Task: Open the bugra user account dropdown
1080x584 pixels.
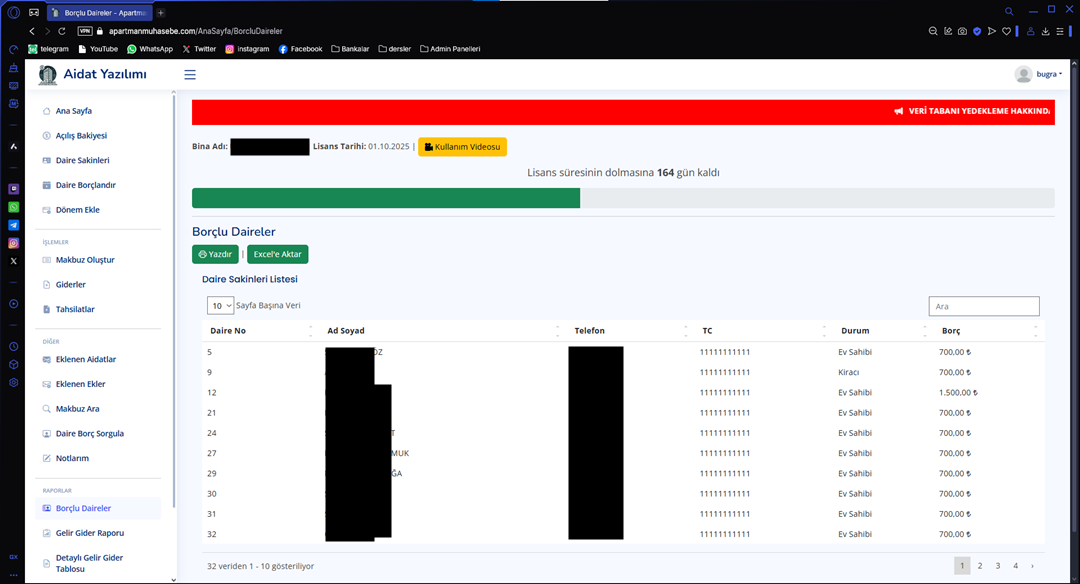Action: click(x=1038, y=75)
